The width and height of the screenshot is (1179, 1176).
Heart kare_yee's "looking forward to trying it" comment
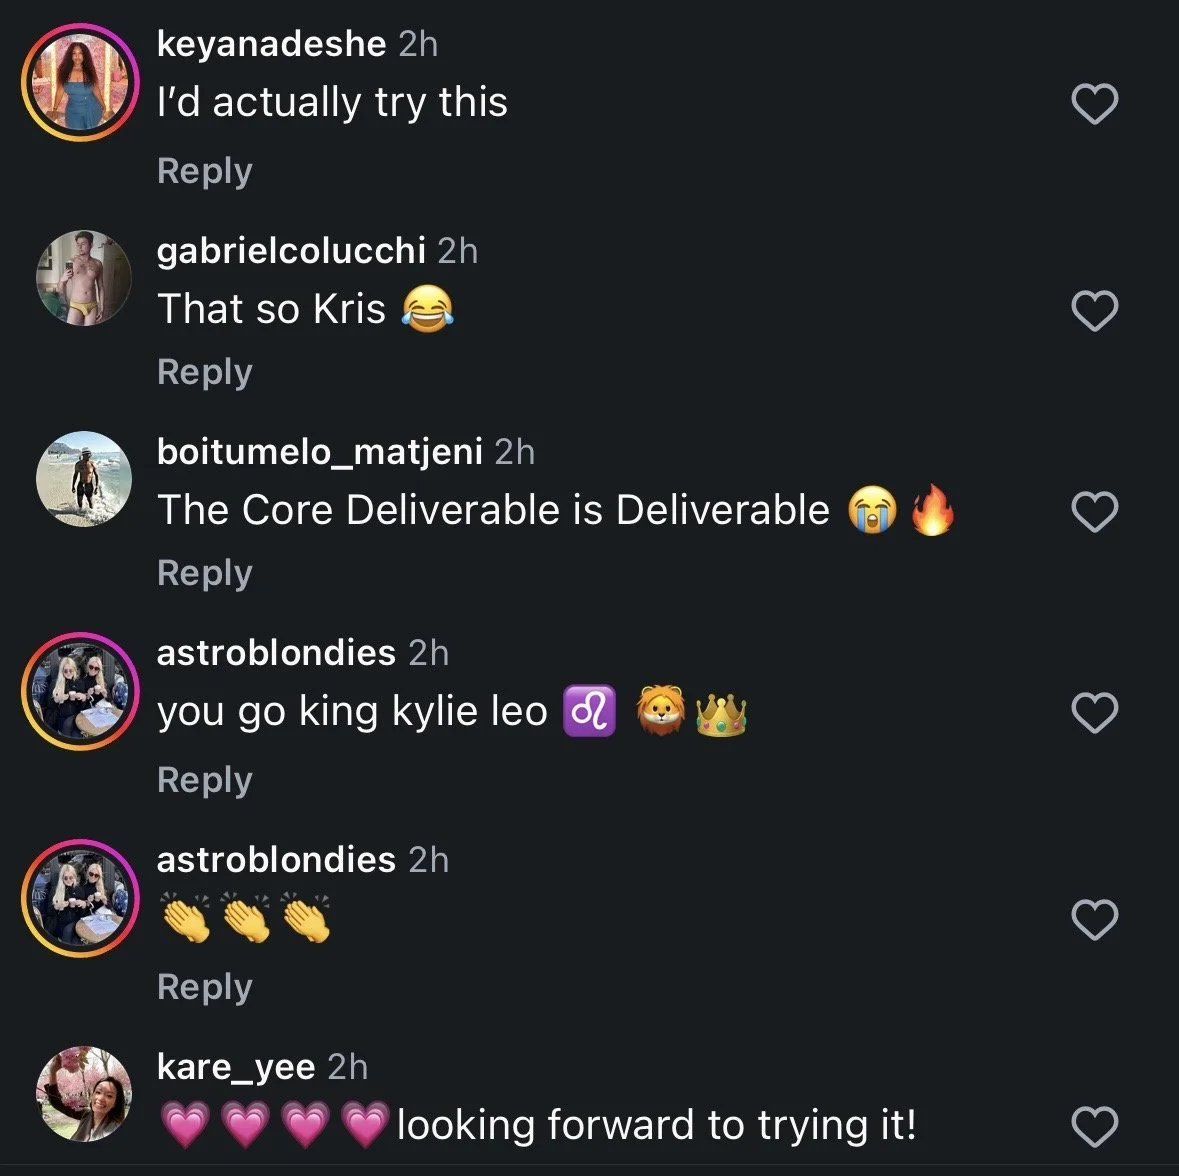pyautogui.click(x=1094, y=1126)
